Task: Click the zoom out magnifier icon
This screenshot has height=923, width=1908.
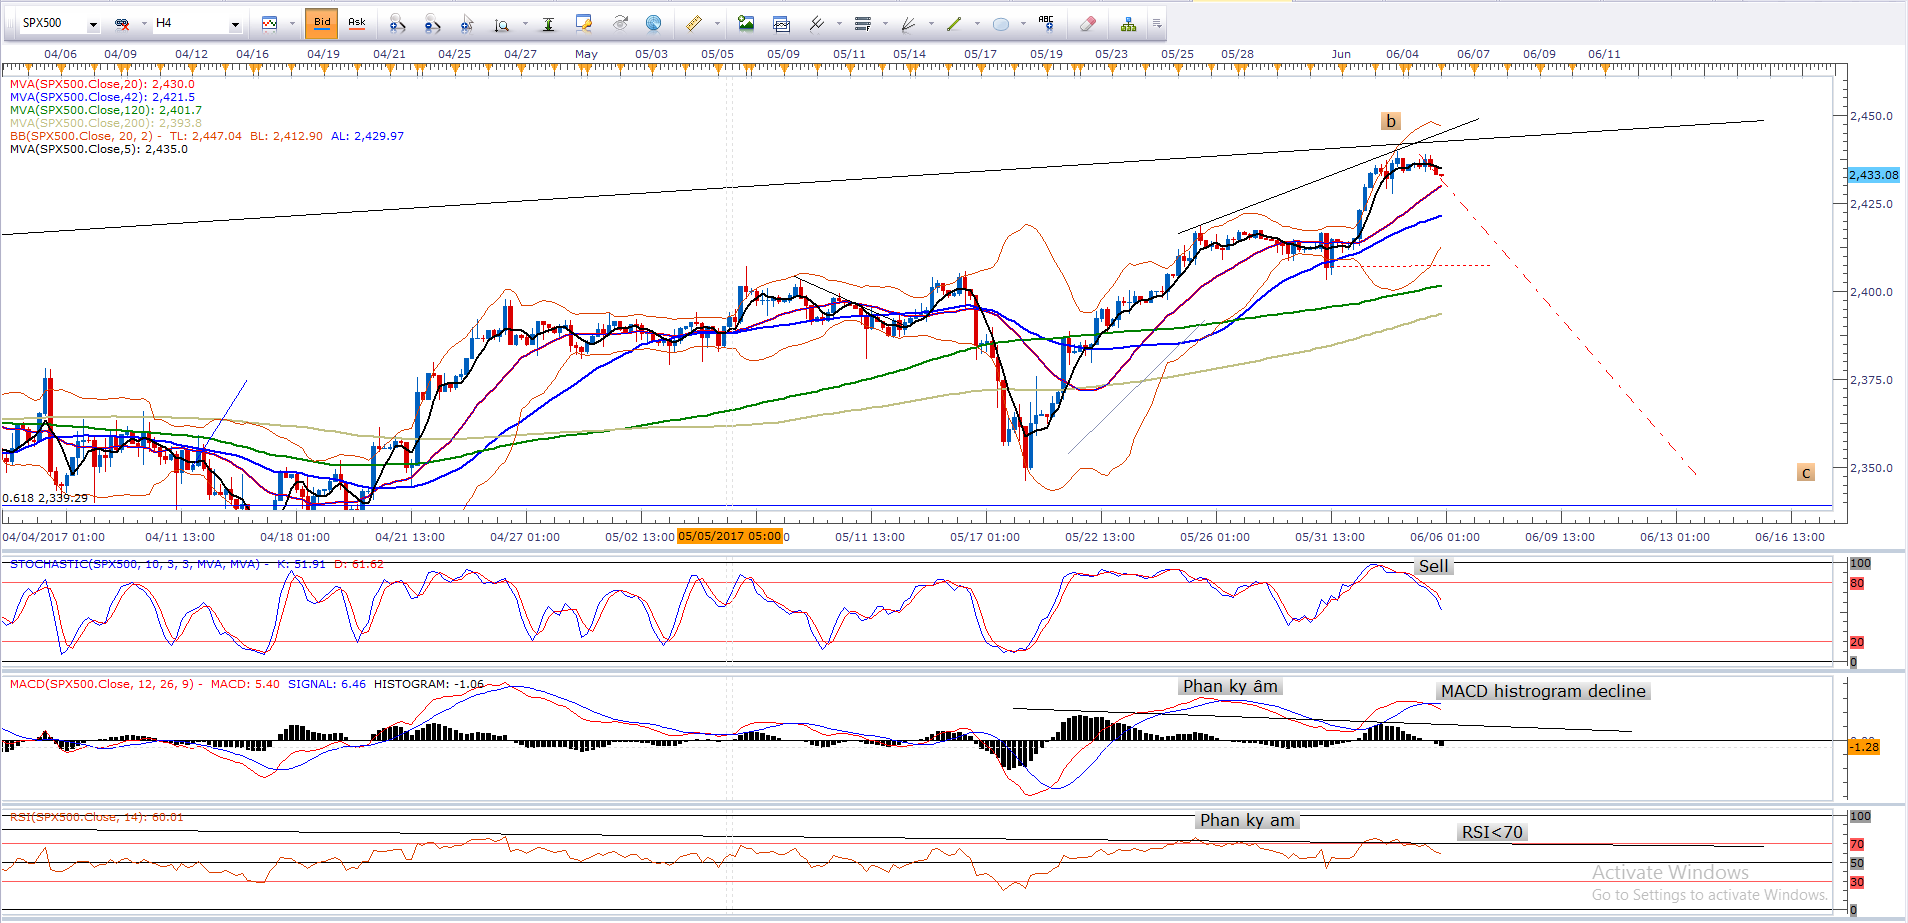Action: [432, 24]
